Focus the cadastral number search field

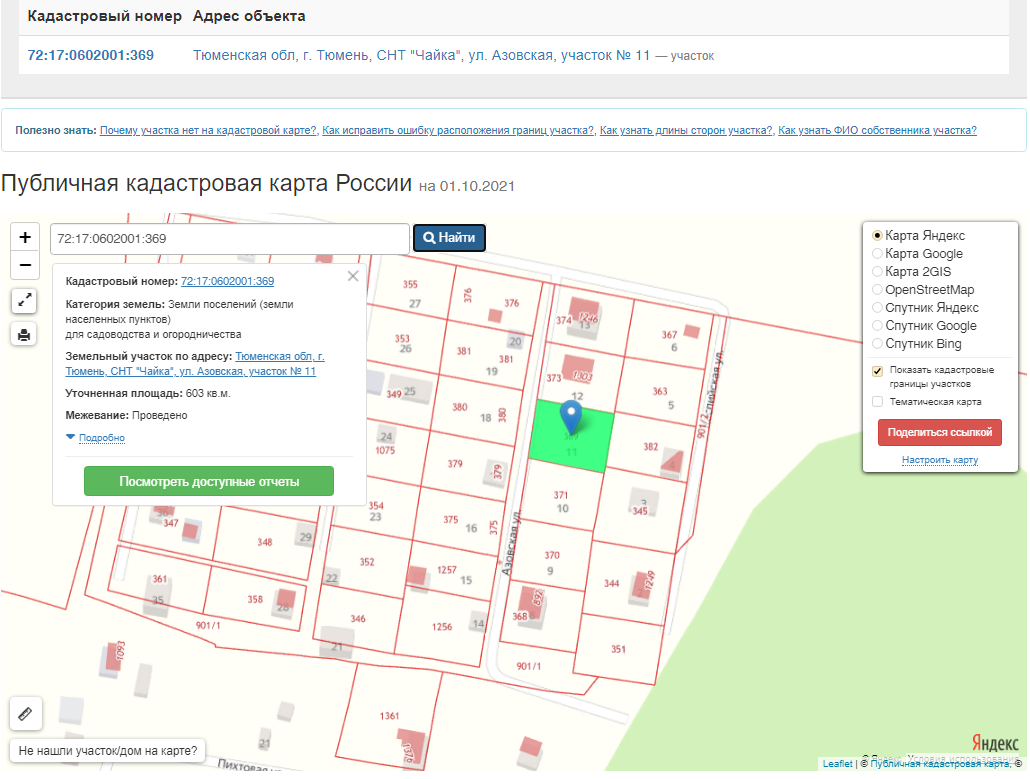pyautogui.click(x=230, y=238)
